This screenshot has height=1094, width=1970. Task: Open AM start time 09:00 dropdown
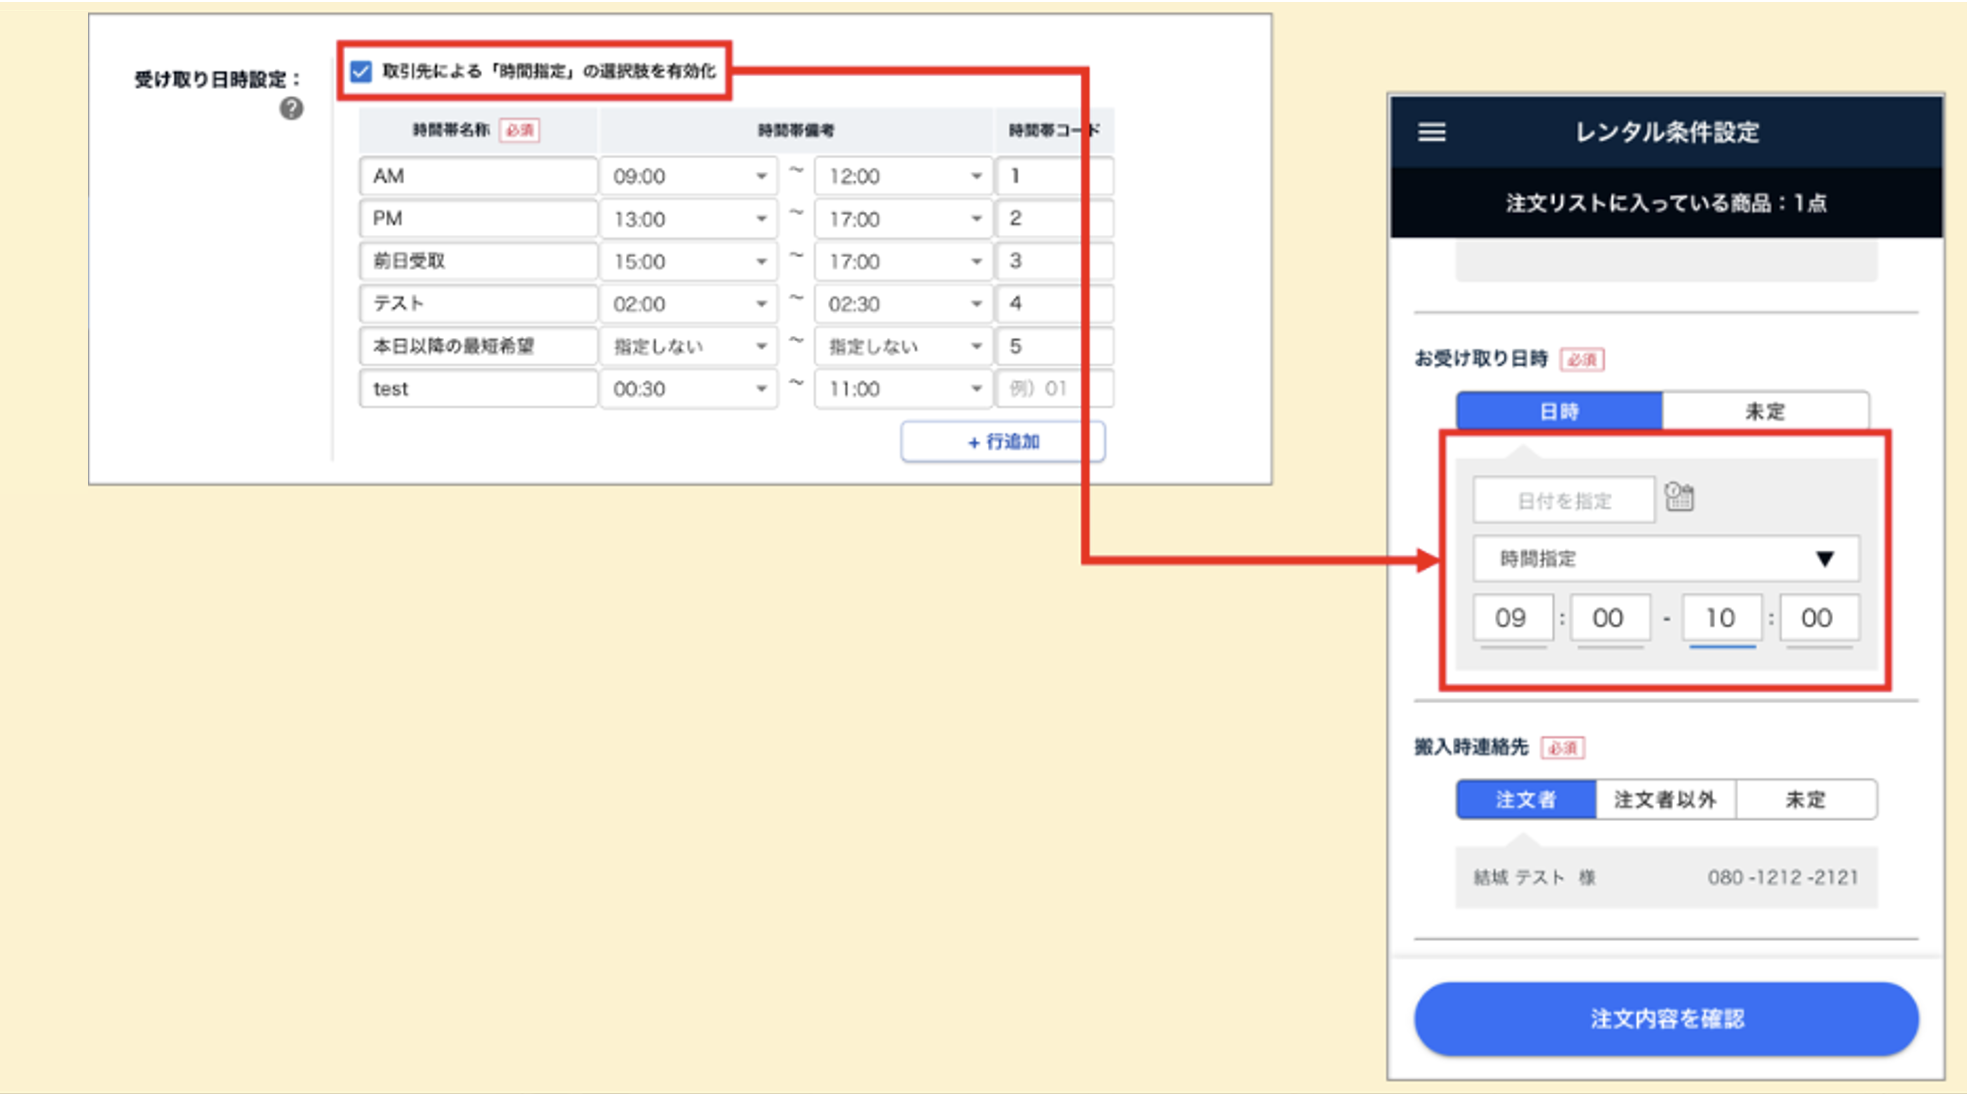[x=688, y=177]
